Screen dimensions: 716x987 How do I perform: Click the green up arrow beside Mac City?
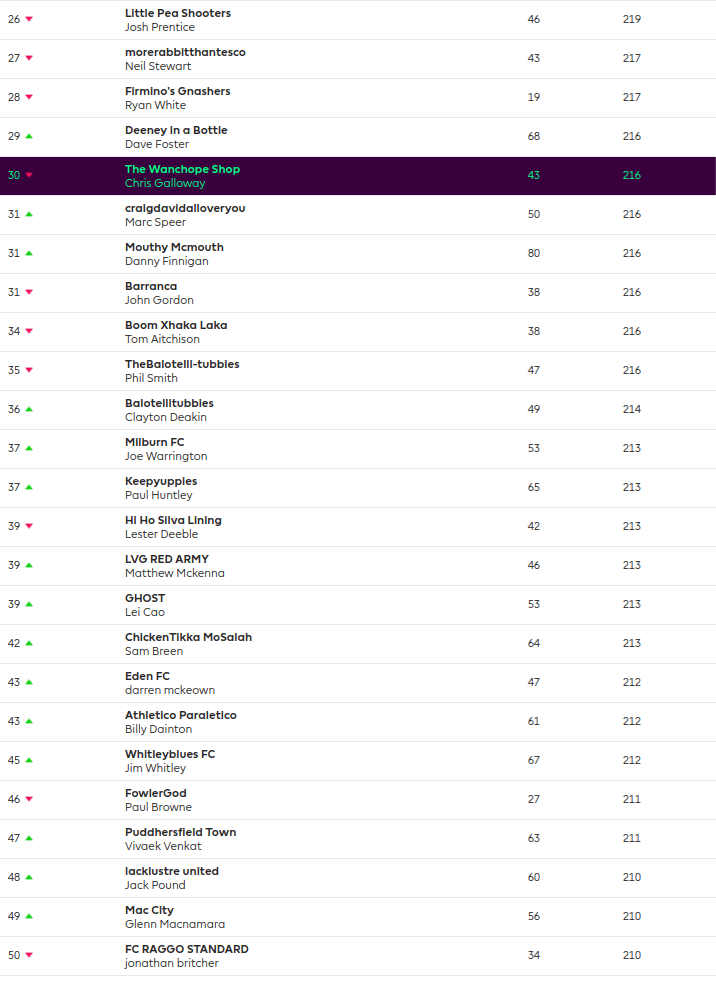tap(29, 916)
